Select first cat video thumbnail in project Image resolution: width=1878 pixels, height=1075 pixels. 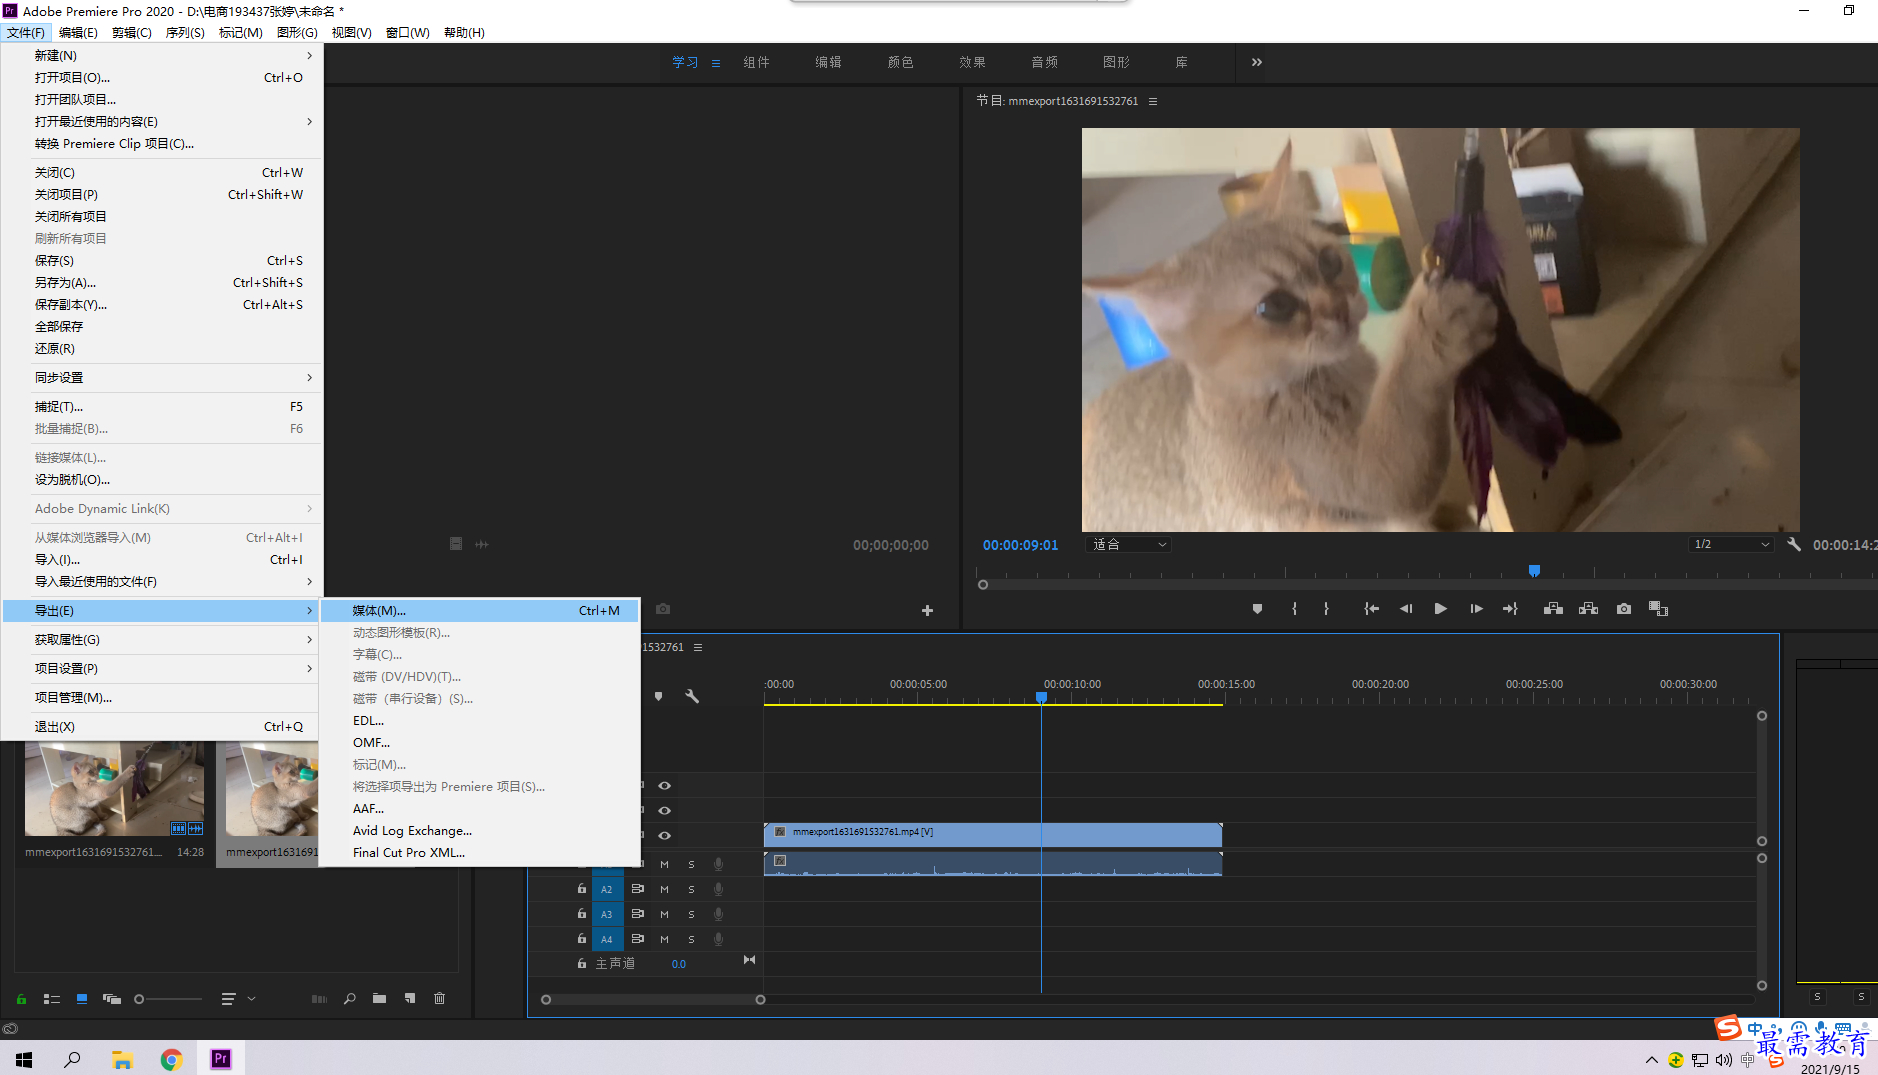(114, 789)
